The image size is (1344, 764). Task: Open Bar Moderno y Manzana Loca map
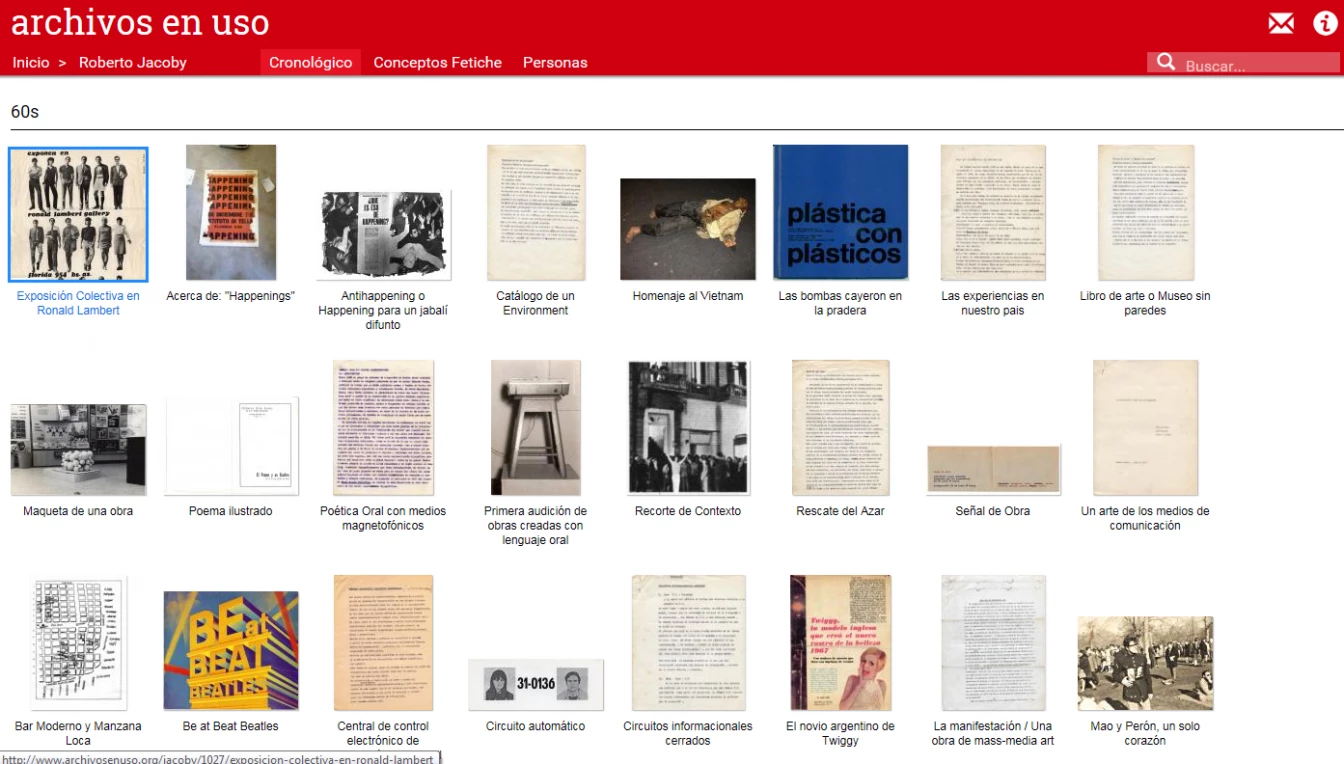tap(78, 642)
